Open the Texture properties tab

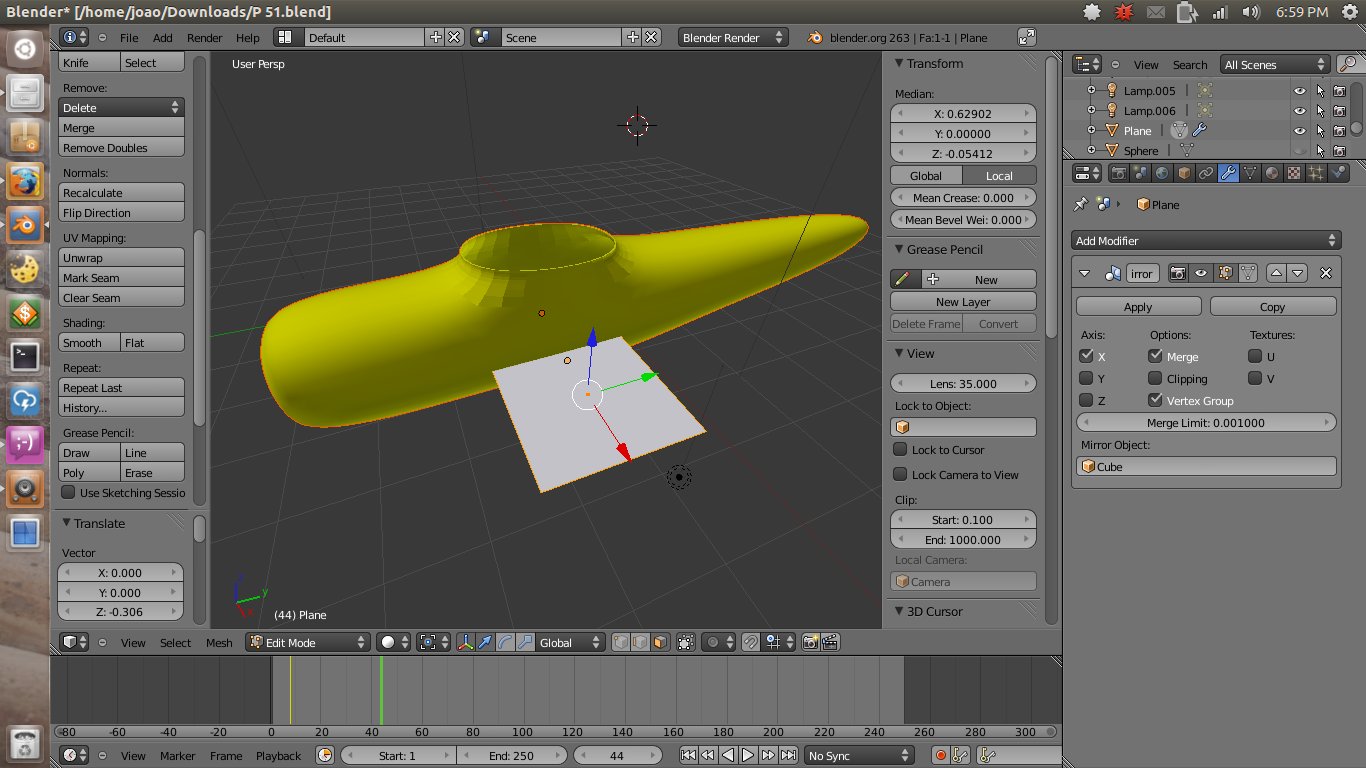[1294, 172]
